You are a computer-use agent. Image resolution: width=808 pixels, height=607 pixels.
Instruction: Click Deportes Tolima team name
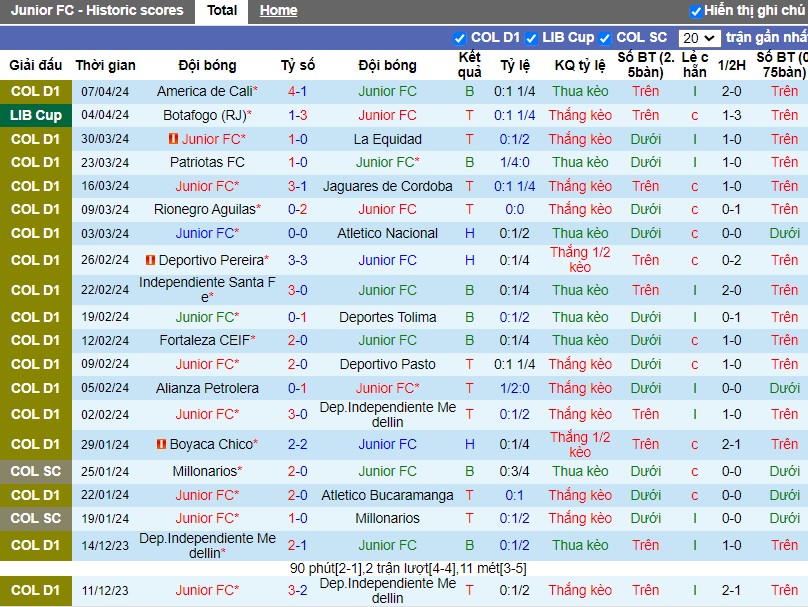coord(388,317)
